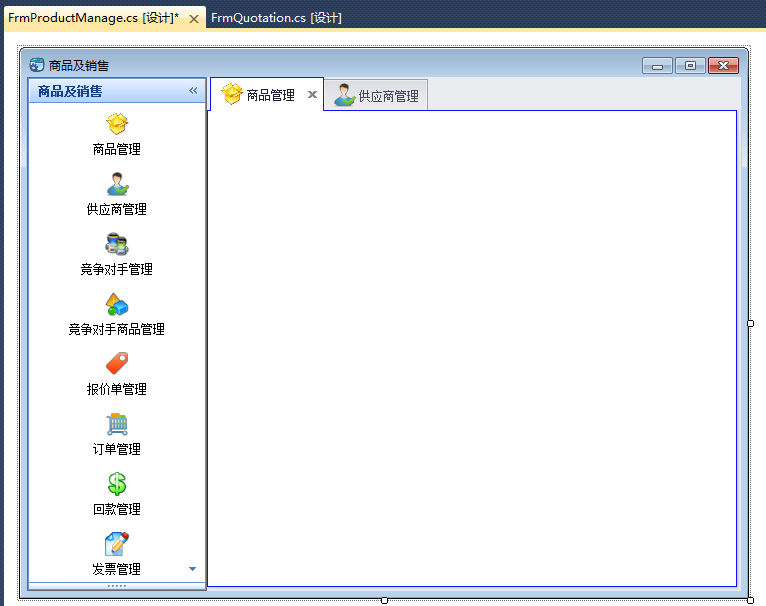Screen dimensions: 766x606
Task: Close the FrmProductManage.cs document tab
Action: click(x=194, y=19)
